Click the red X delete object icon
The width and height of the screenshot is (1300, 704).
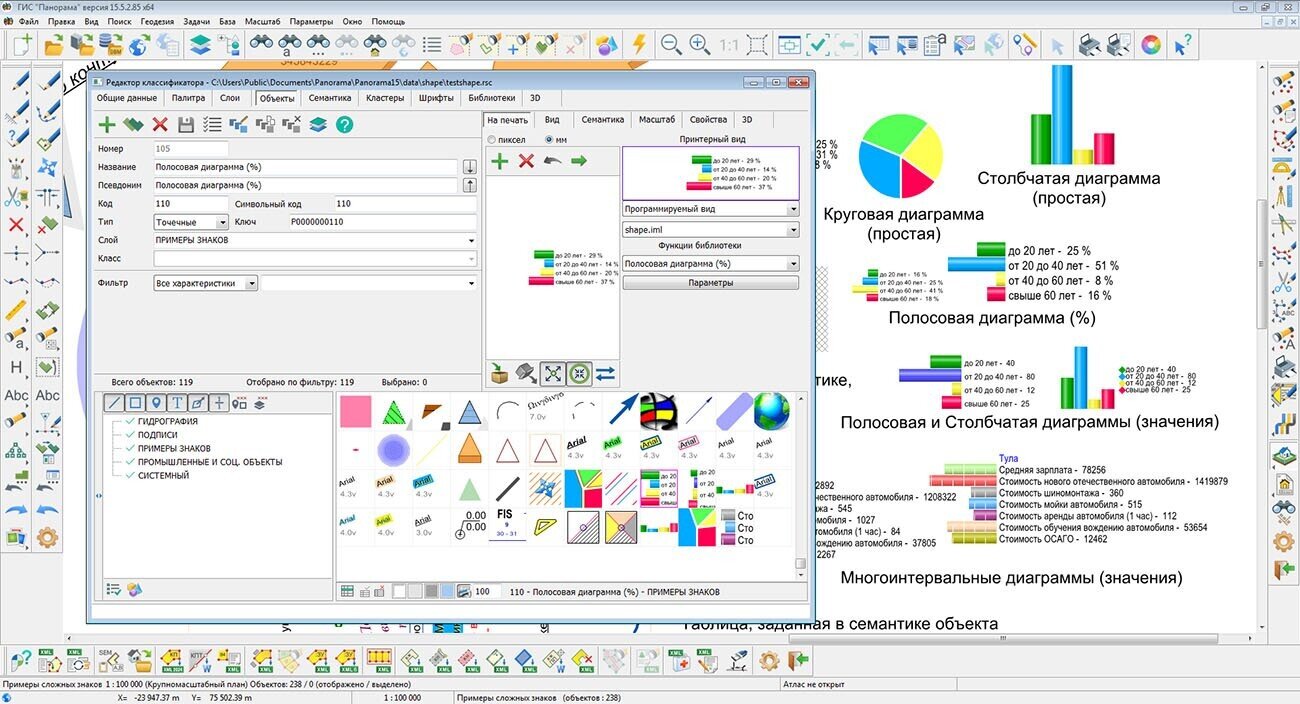(160, 124)
